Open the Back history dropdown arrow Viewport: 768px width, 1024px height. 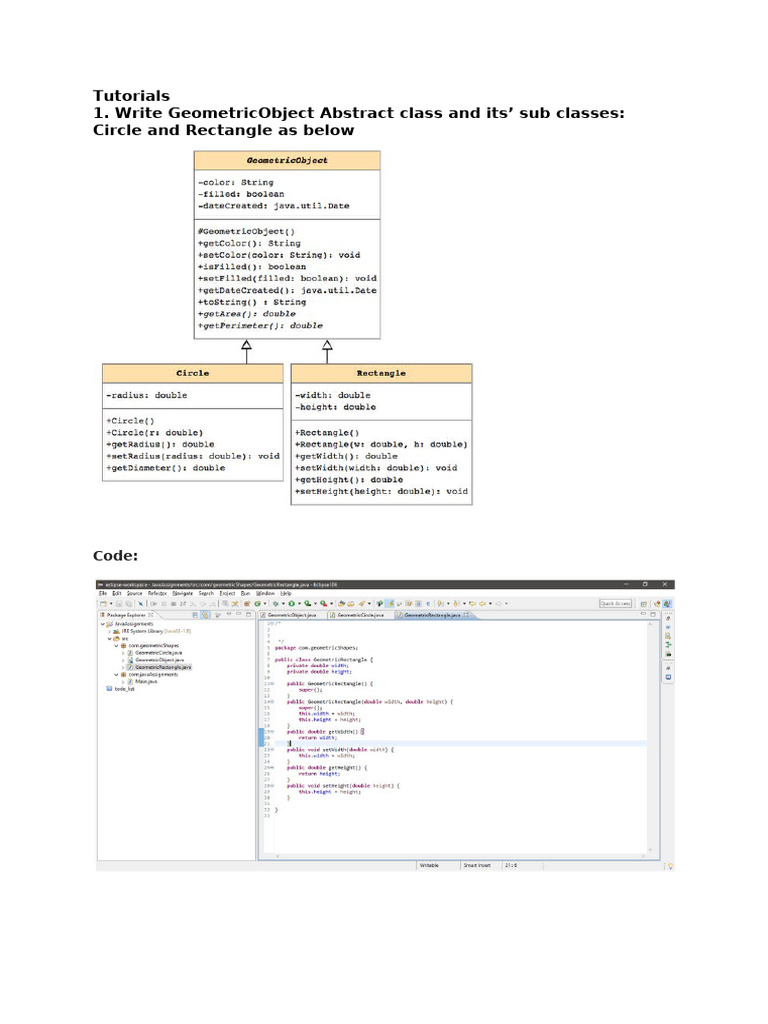click(x=490, y=603)
